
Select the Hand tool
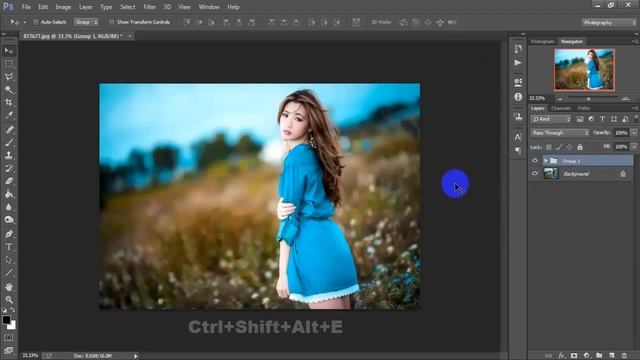pos(9,287)
